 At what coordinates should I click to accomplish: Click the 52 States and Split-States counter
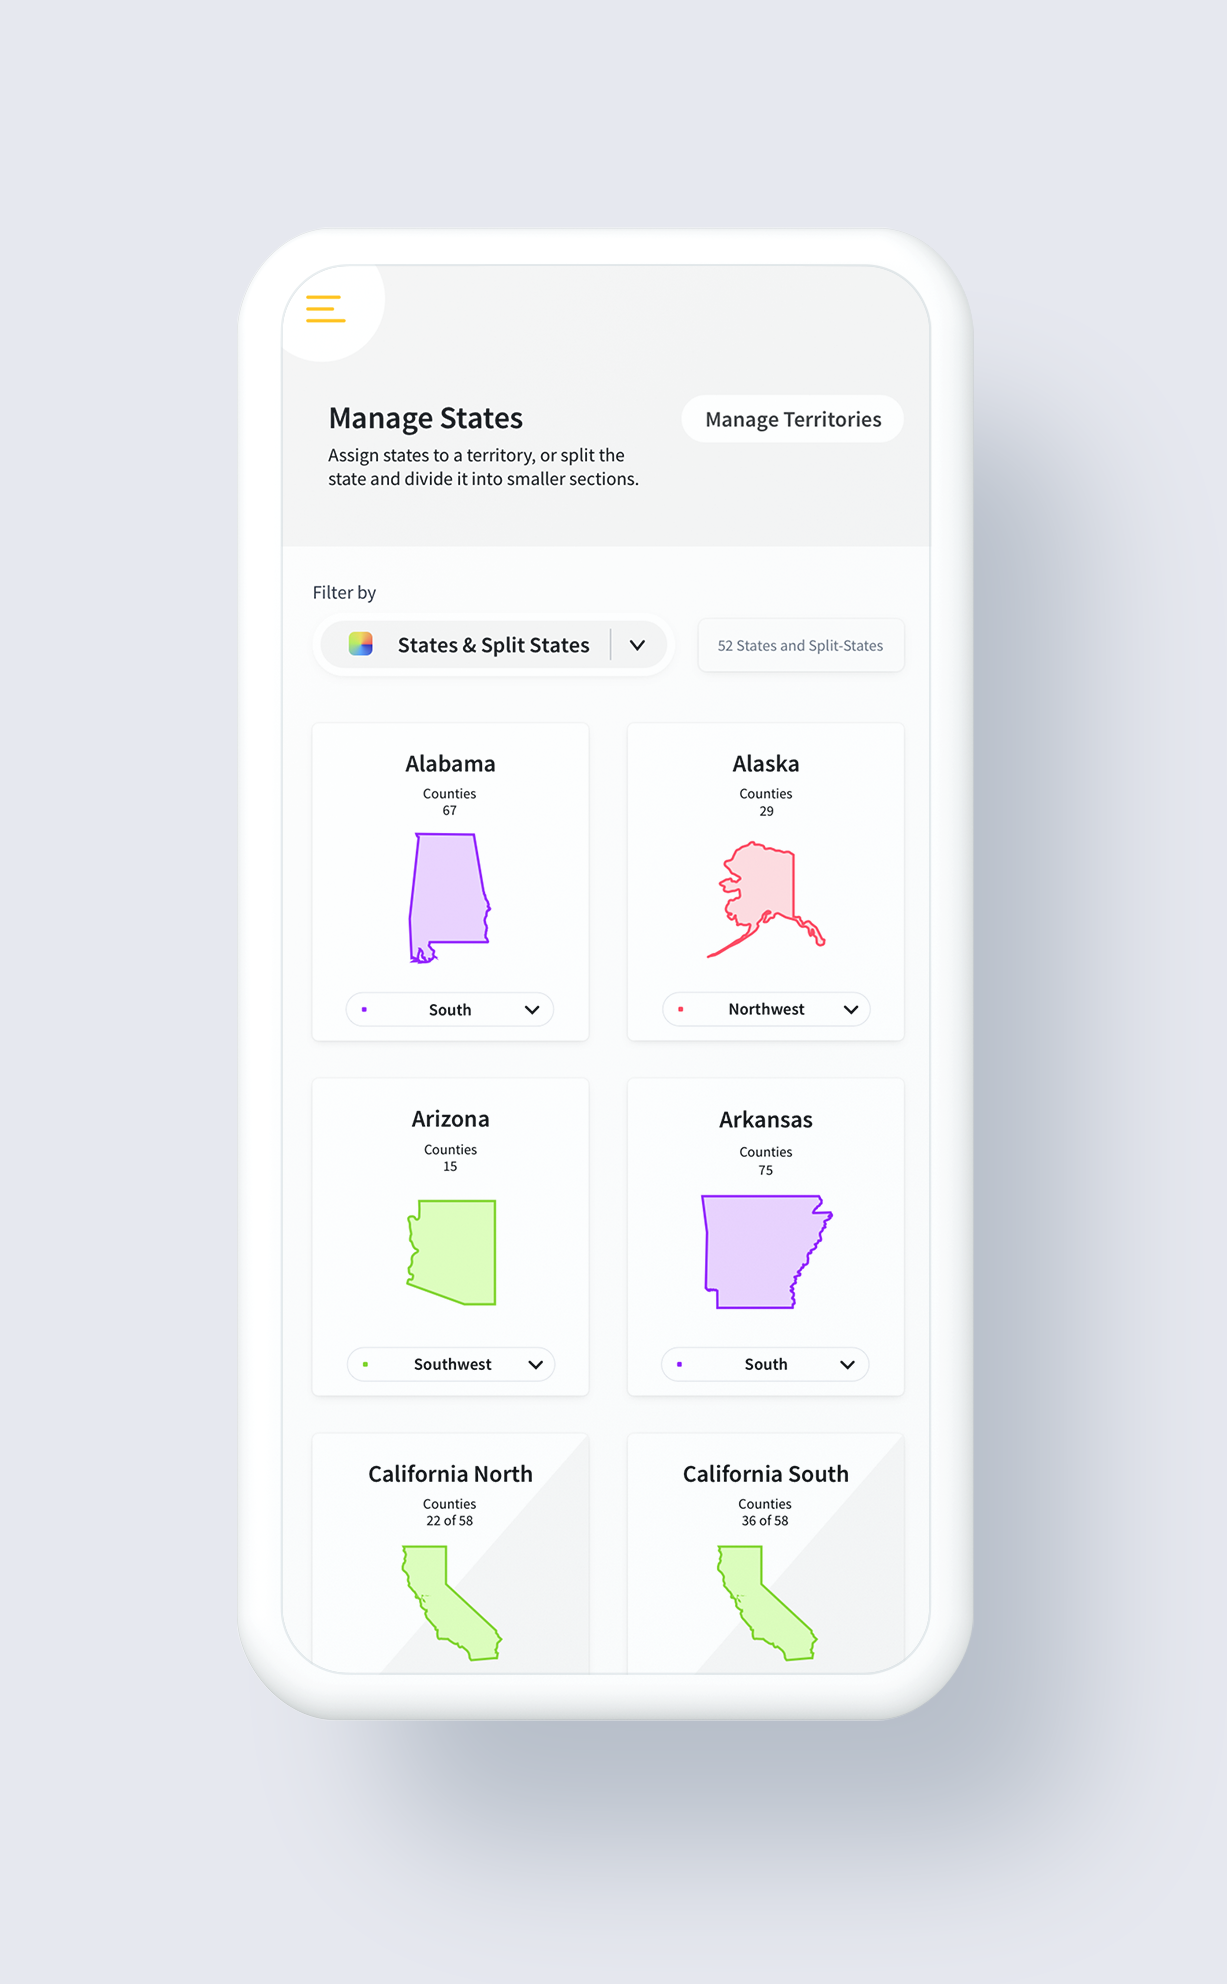pos(800,646)
